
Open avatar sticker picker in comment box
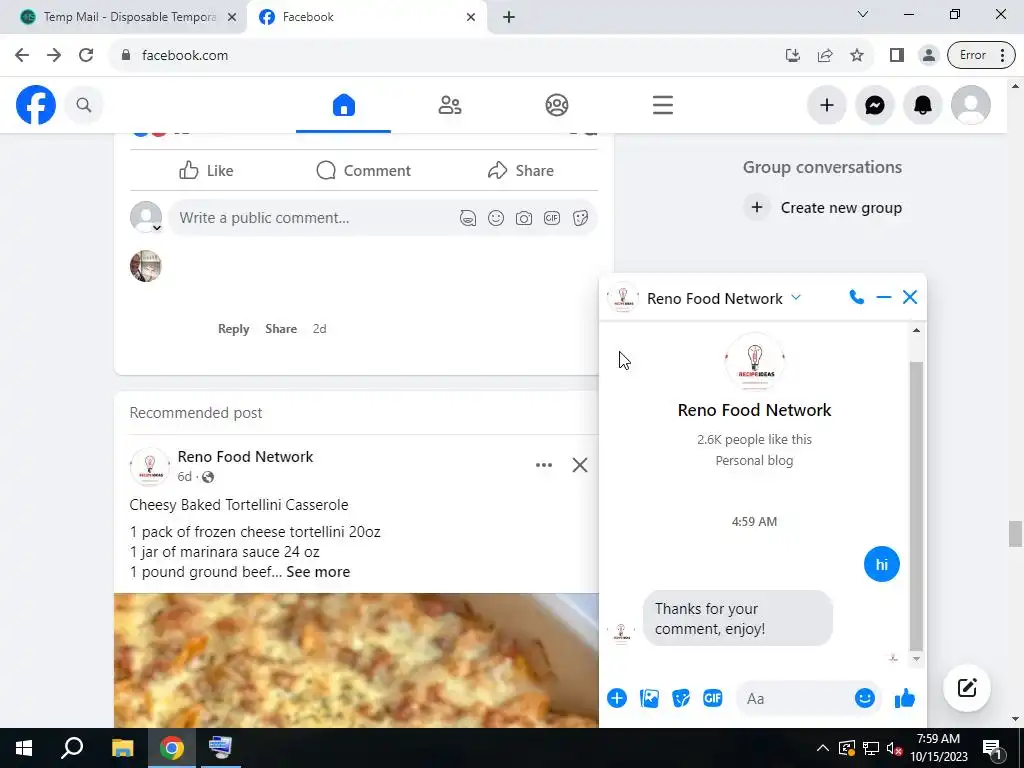tap(468, 218)
